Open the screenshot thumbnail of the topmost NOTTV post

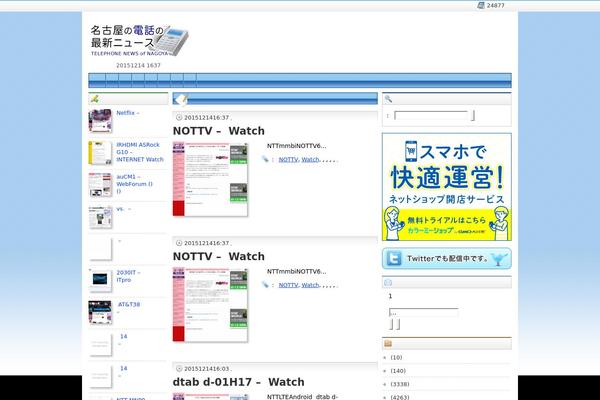coord(210,180)
